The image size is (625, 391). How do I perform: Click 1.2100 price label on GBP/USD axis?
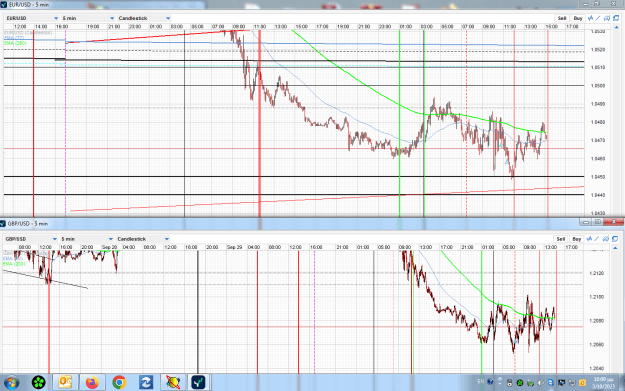tap(597, 297)
